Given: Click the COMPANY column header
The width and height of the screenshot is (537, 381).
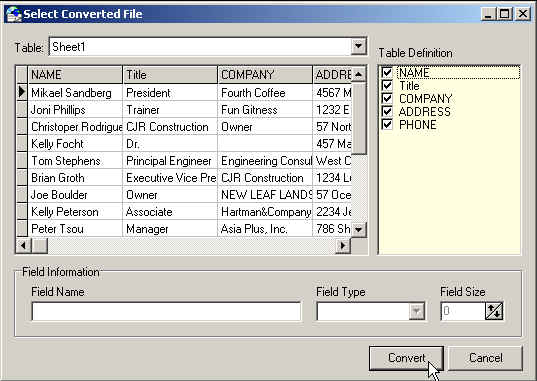Looking at the screenshot, I should 265,74.
